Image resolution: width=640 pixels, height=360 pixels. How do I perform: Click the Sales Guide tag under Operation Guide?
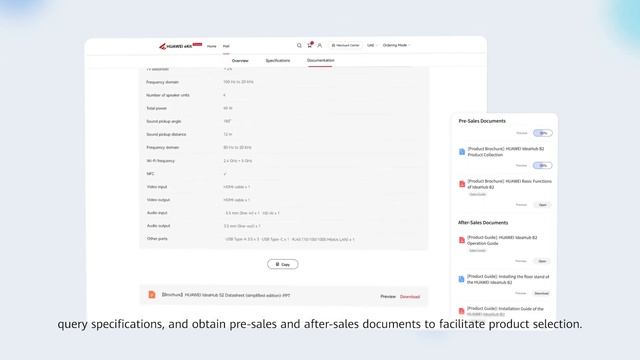click(477, 251)
